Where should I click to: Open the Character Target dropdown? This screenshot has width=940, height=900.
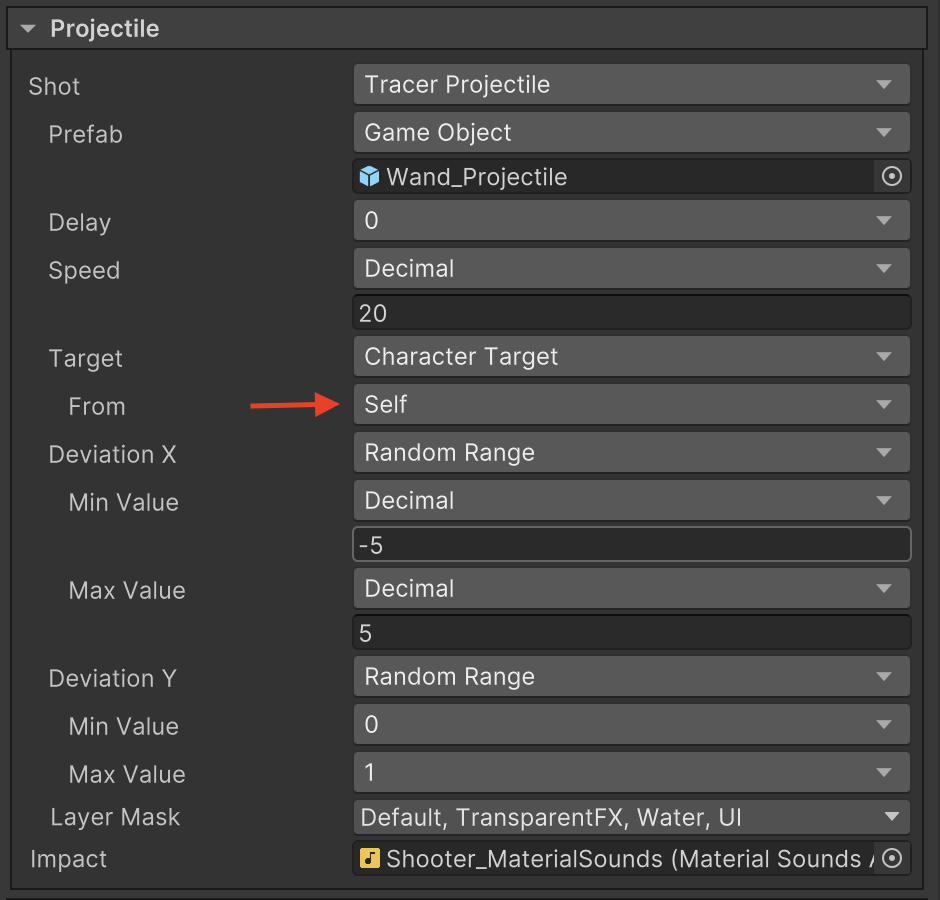pyautogui.click(x=631, y=357)
